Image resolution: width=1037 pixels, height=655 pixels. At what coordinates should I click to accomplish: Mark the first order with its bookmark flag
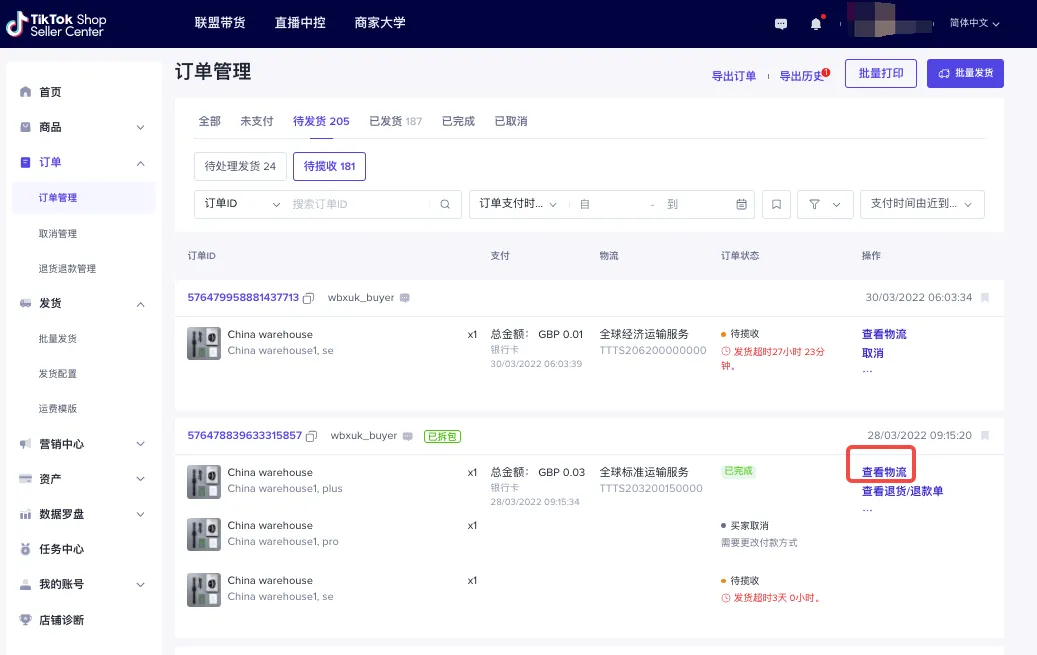[985, 297]
